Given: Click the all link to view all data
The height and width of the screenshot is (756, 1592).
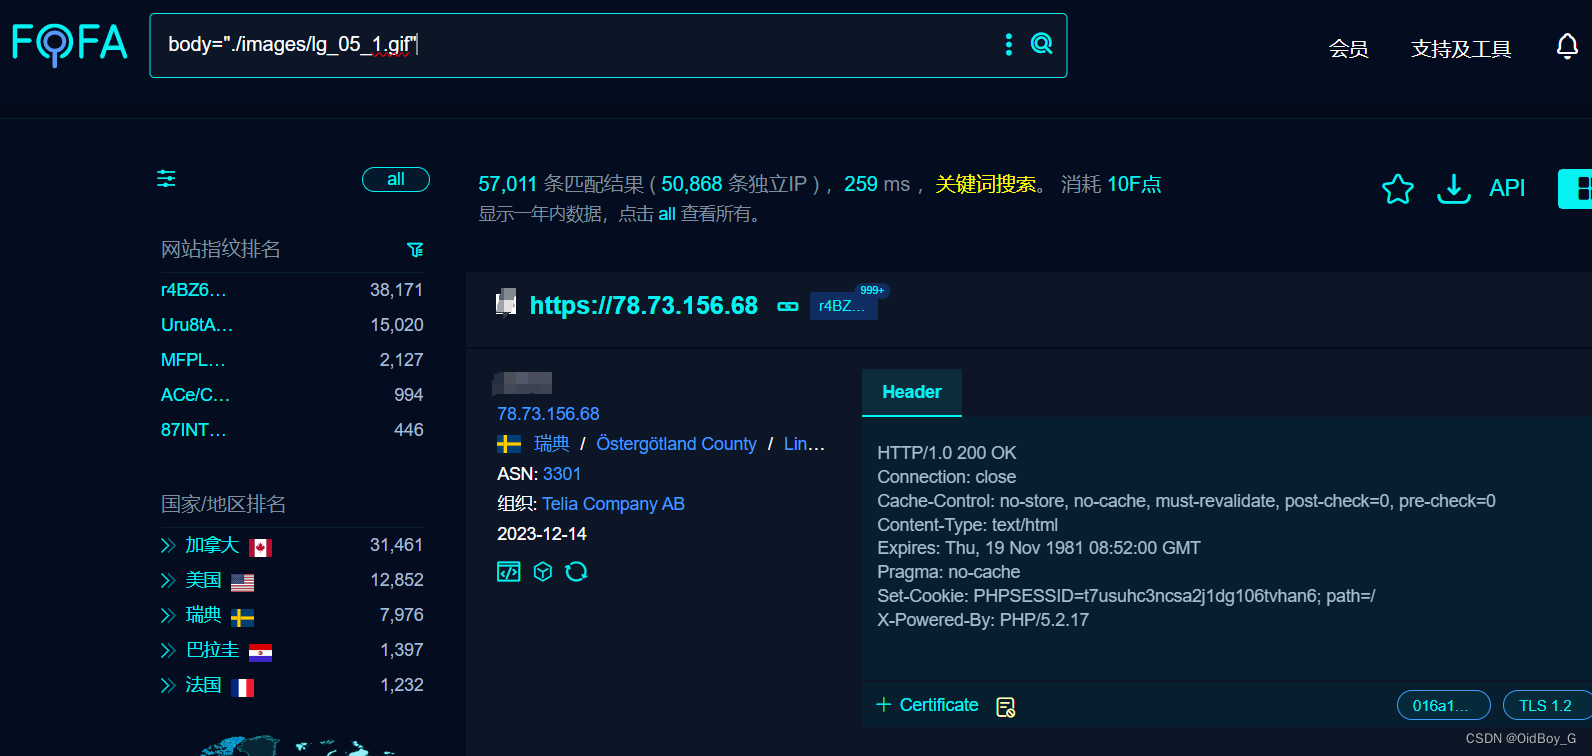Looking at the screenshot, I should (667, 214).
